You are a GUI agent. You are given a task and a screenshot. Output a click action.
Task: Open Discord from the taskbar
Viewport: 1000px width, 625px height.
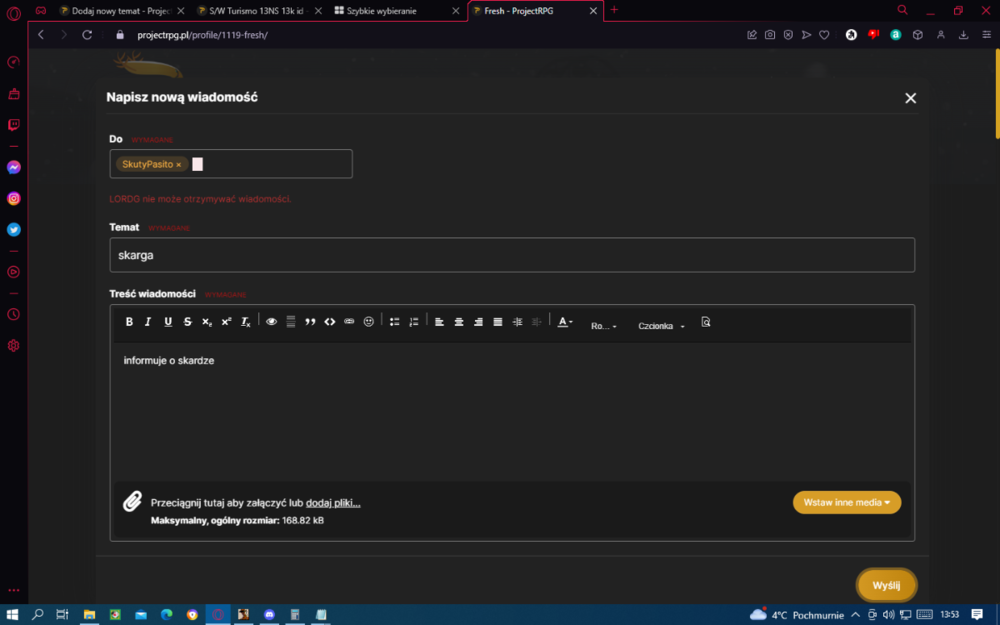coord(269,615)
